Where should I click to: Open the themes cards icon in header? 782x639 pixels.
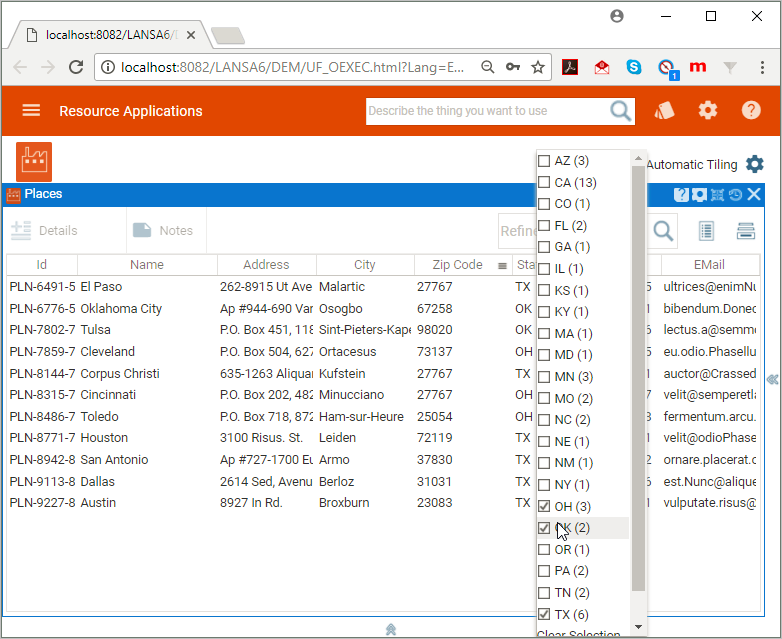664,110
